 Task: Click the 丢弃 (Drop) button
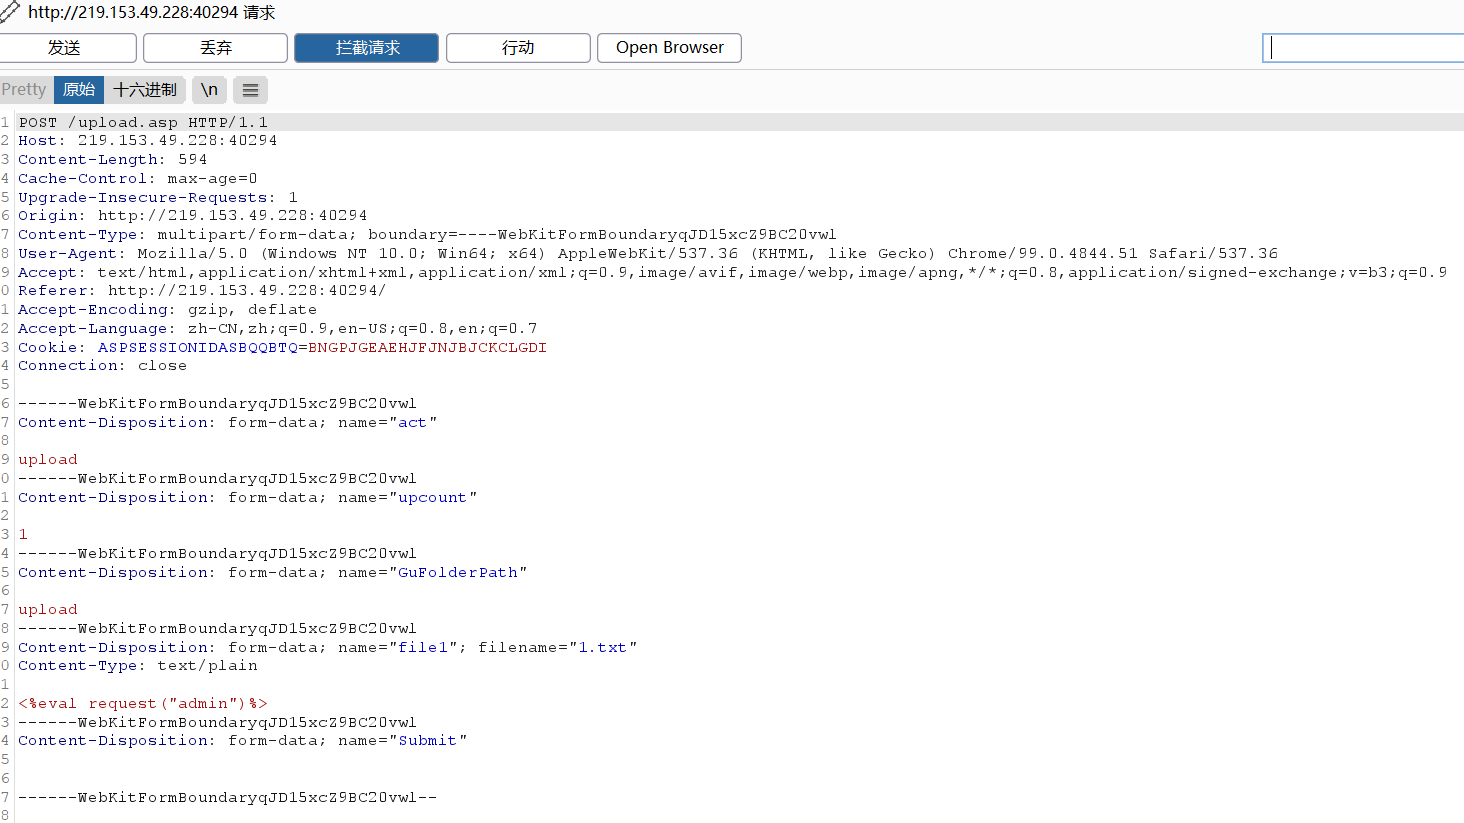point(215,48)
